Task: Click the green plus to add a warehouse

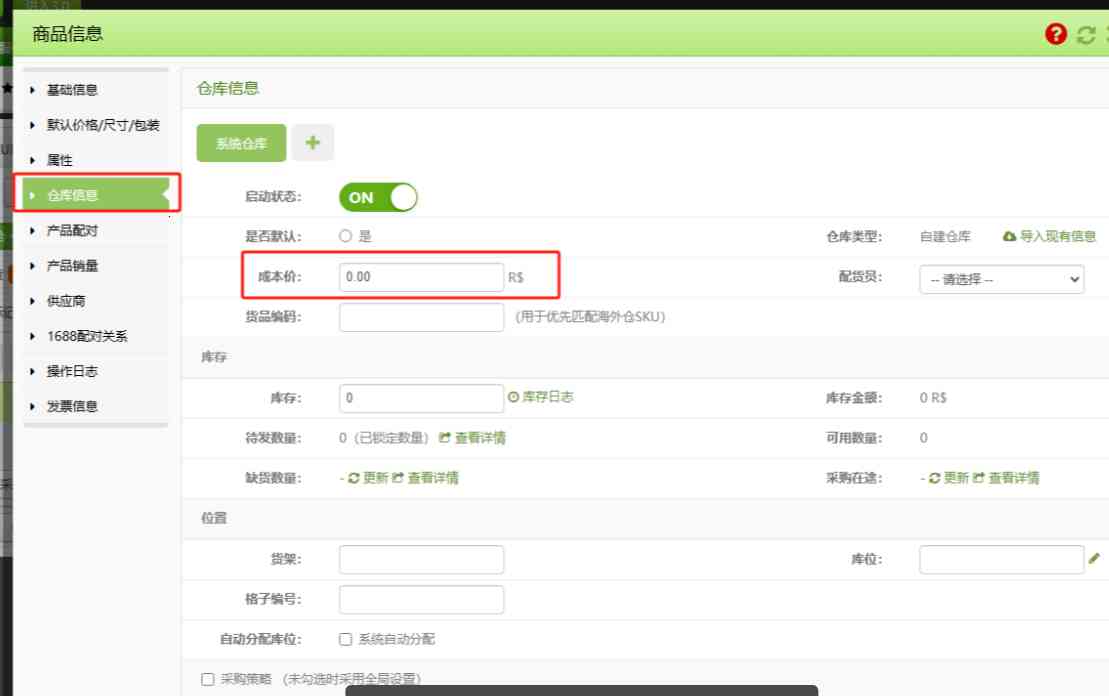Action: click(314, 142)
